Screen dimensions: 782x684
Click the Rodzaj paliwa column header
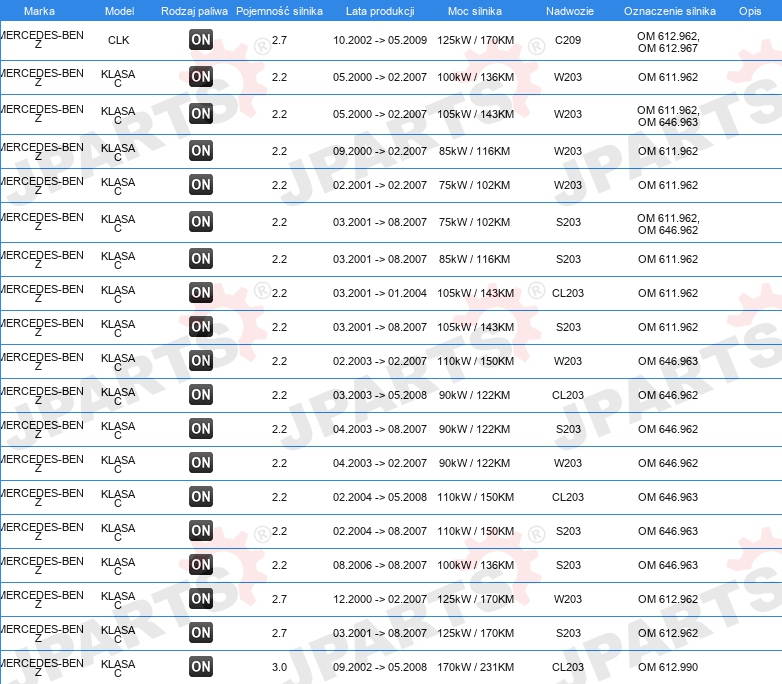pyautogui.click(x=195, y=11)
